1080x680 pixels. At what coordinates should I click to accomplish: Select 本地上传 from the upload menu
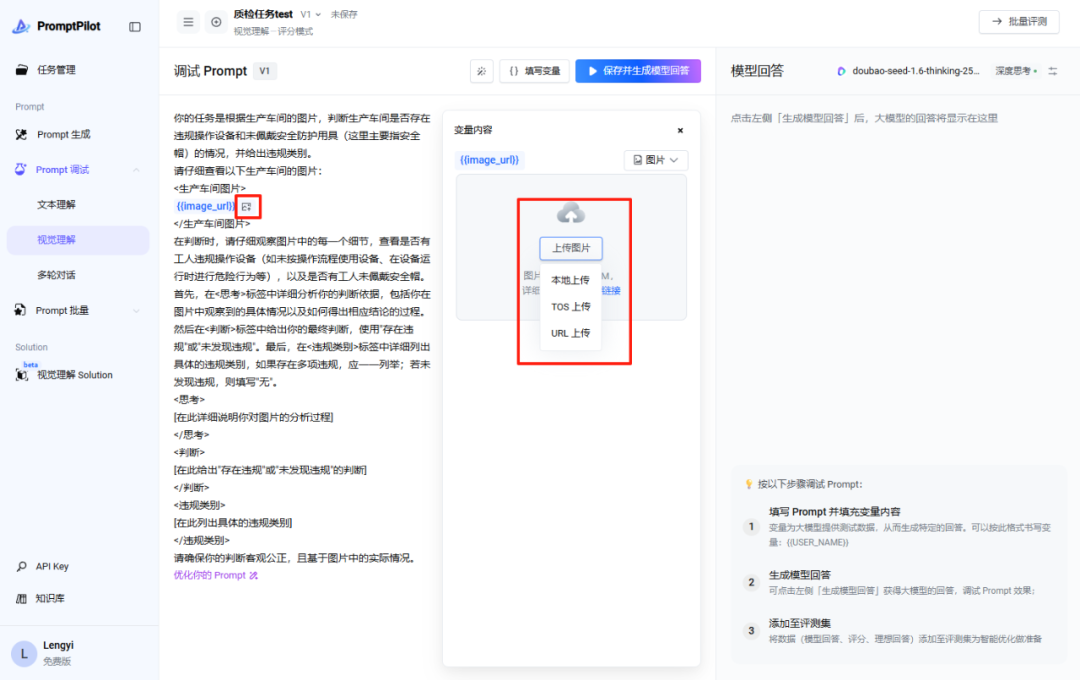tap(570, 280)
